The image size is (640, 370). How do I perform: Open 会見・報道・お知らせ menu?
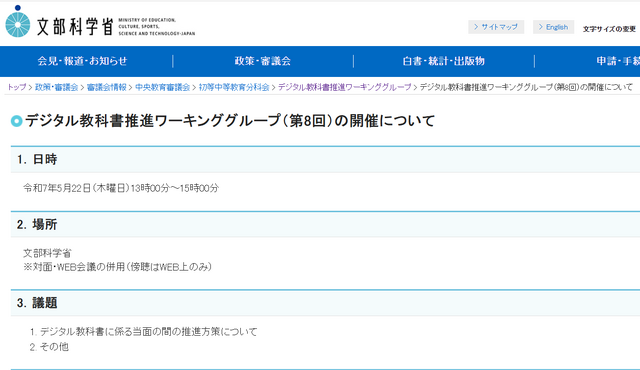pos(82,61)
